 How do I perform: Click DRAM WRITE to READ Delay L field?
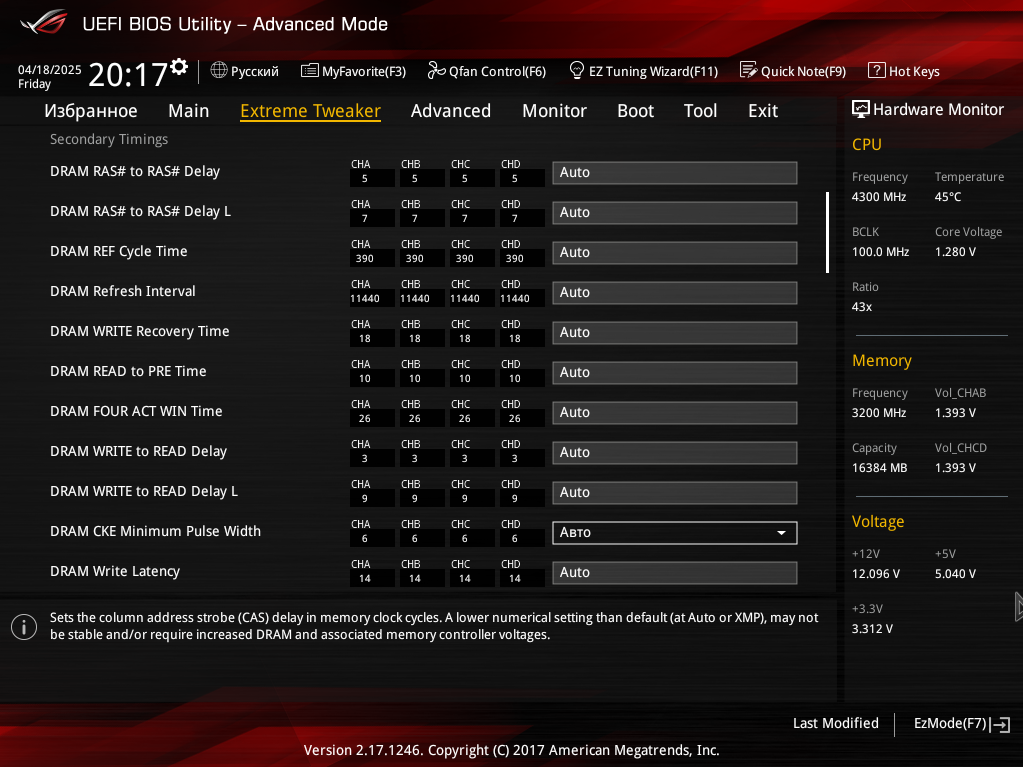(675, 492)
